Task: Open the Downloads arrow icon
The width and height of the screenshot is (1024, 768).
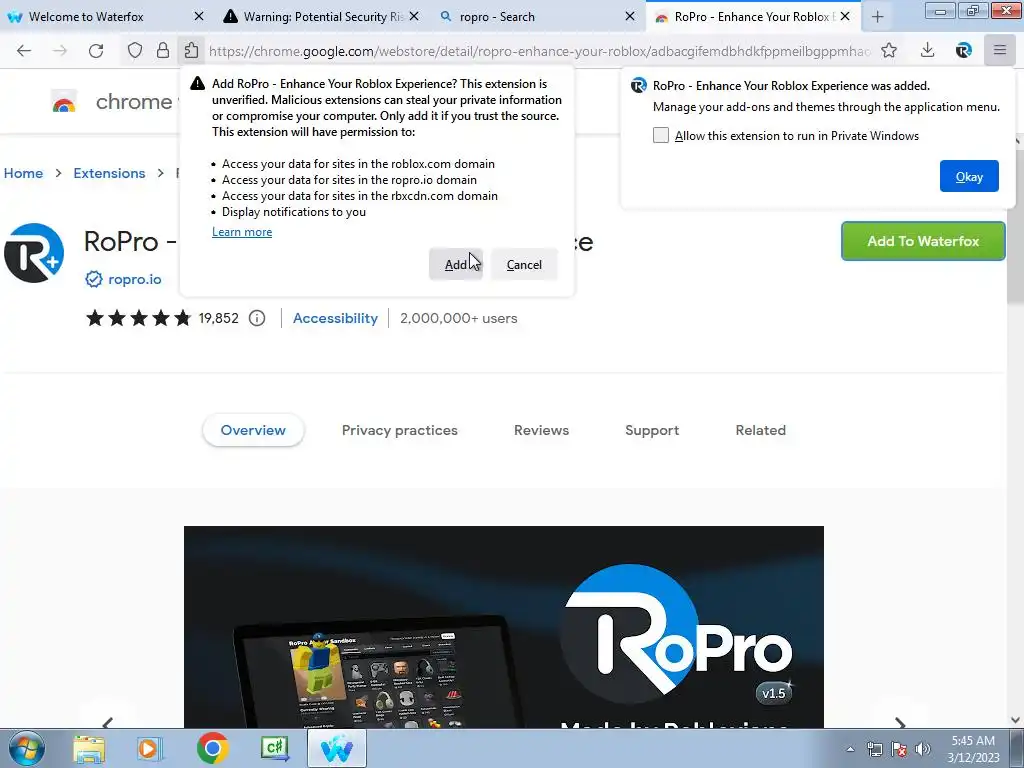Action: [927, 50]
